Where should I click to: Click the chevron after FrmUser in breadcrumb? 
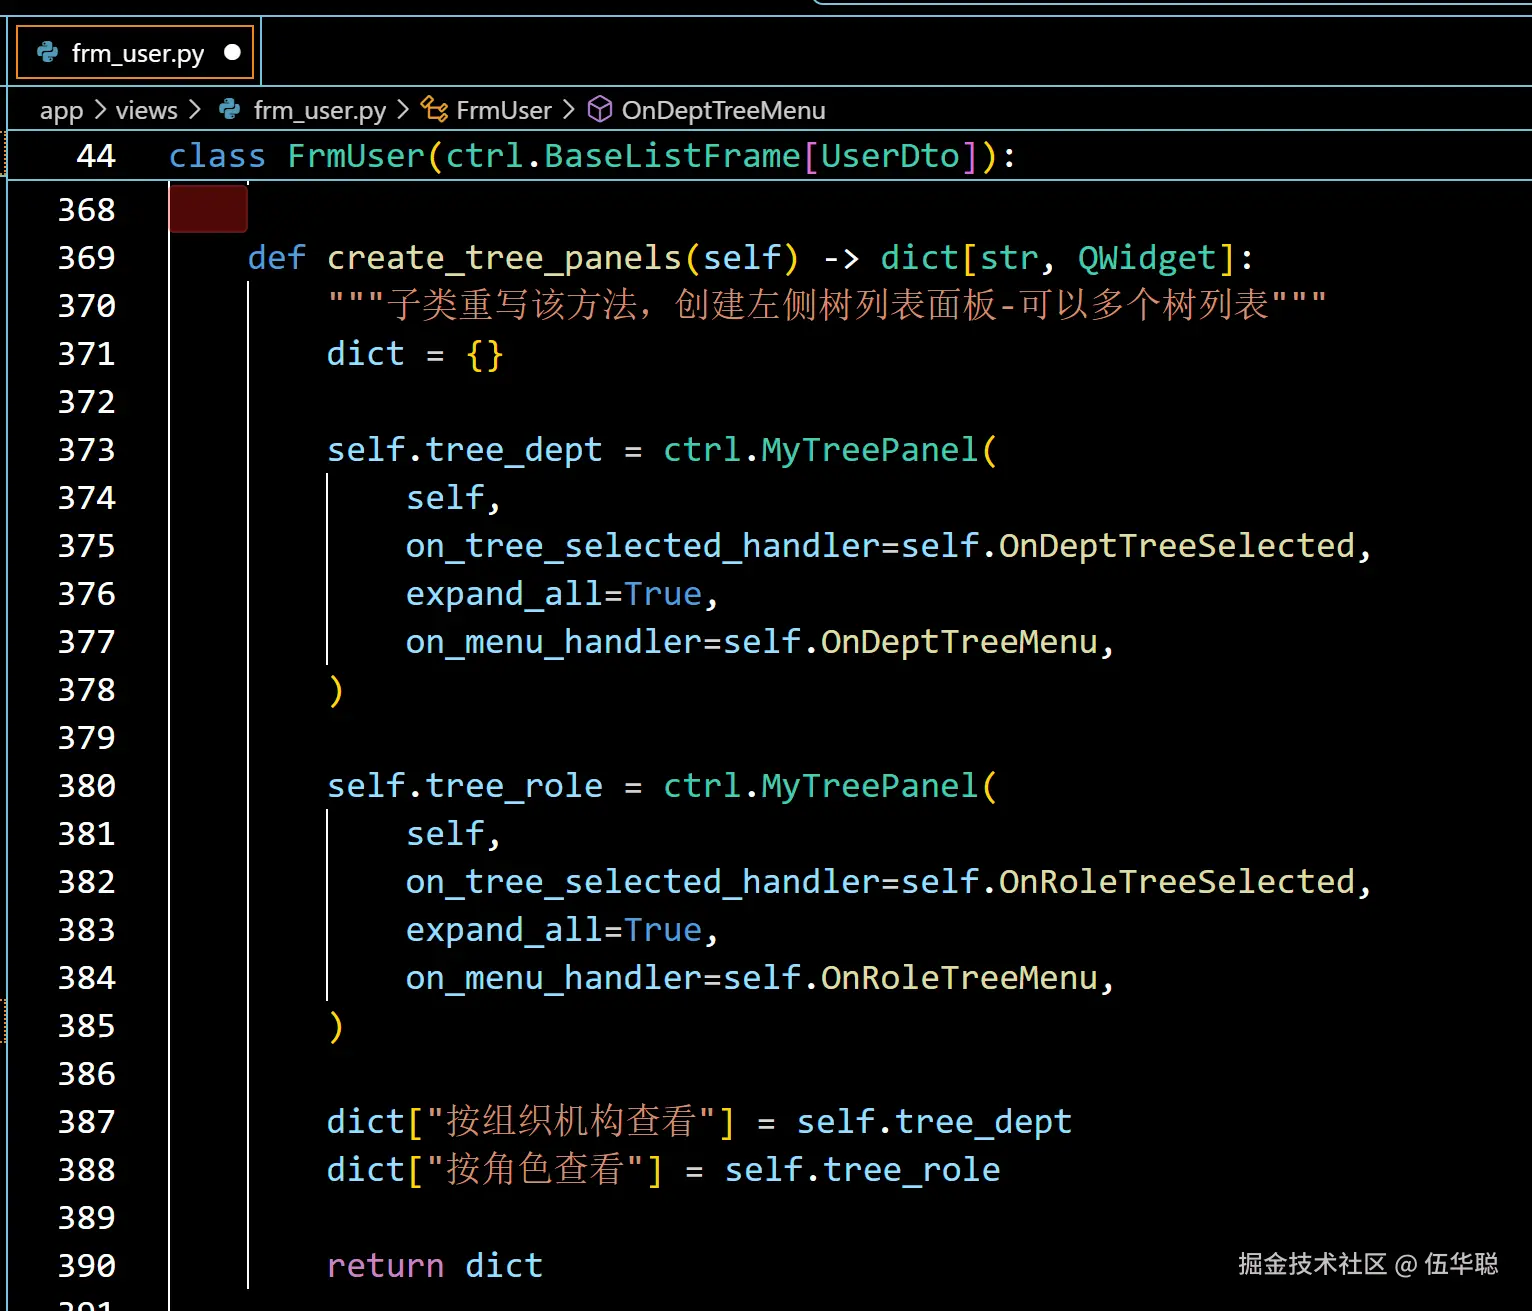coord(569,109)
